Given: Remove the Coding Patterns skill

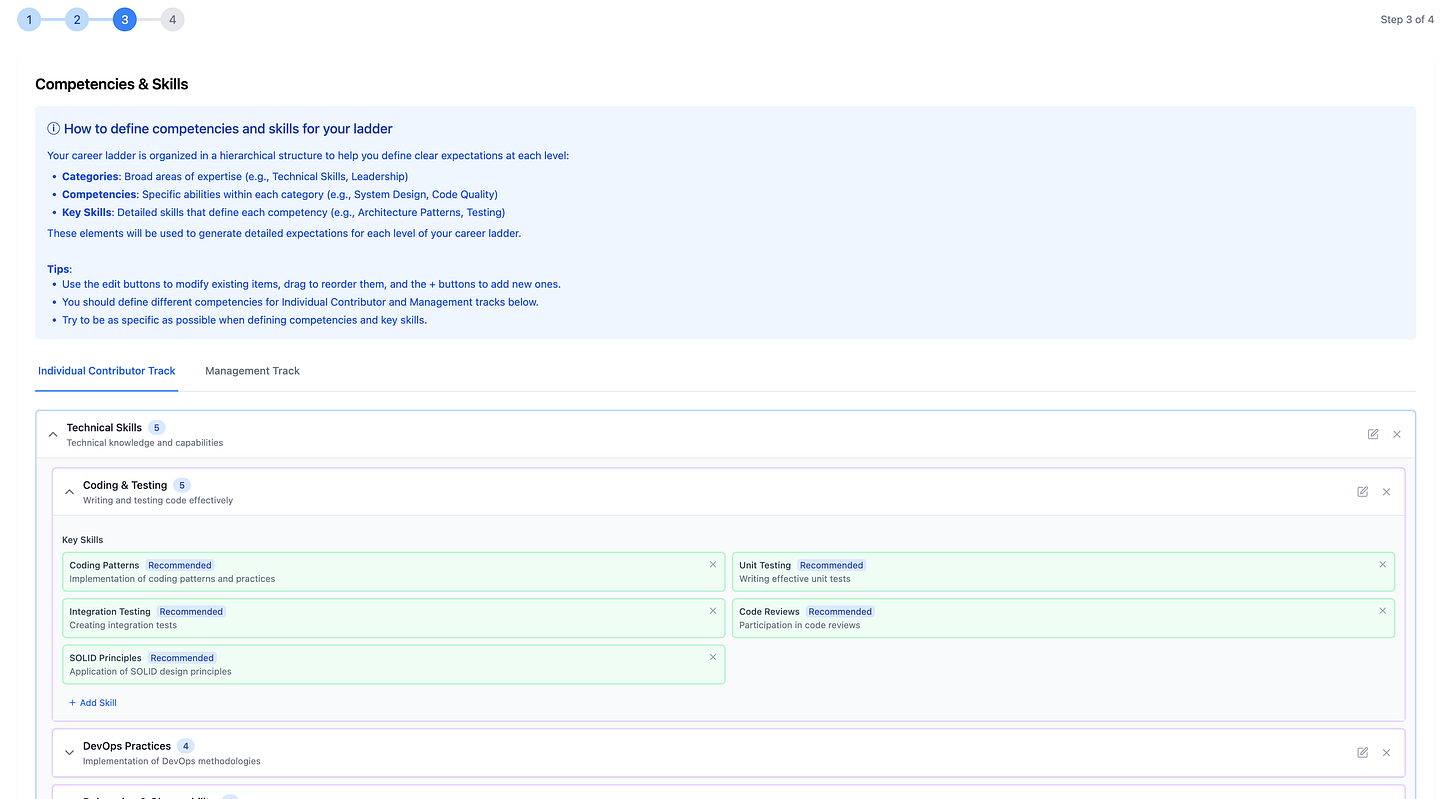Looking at the screenshot, I should [713, 564].
